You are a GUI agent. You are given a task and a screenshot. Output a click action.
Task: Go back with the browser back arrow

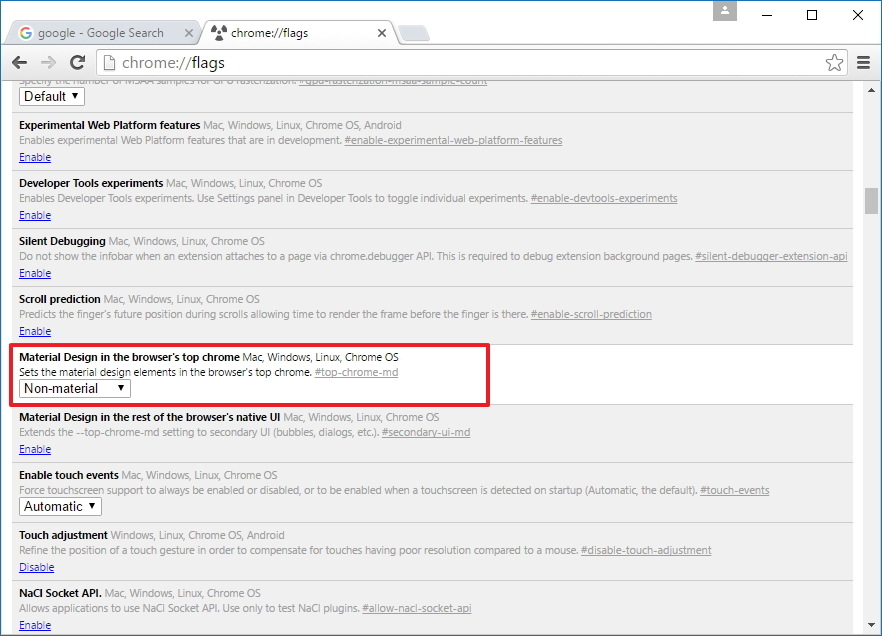[20, 62]
